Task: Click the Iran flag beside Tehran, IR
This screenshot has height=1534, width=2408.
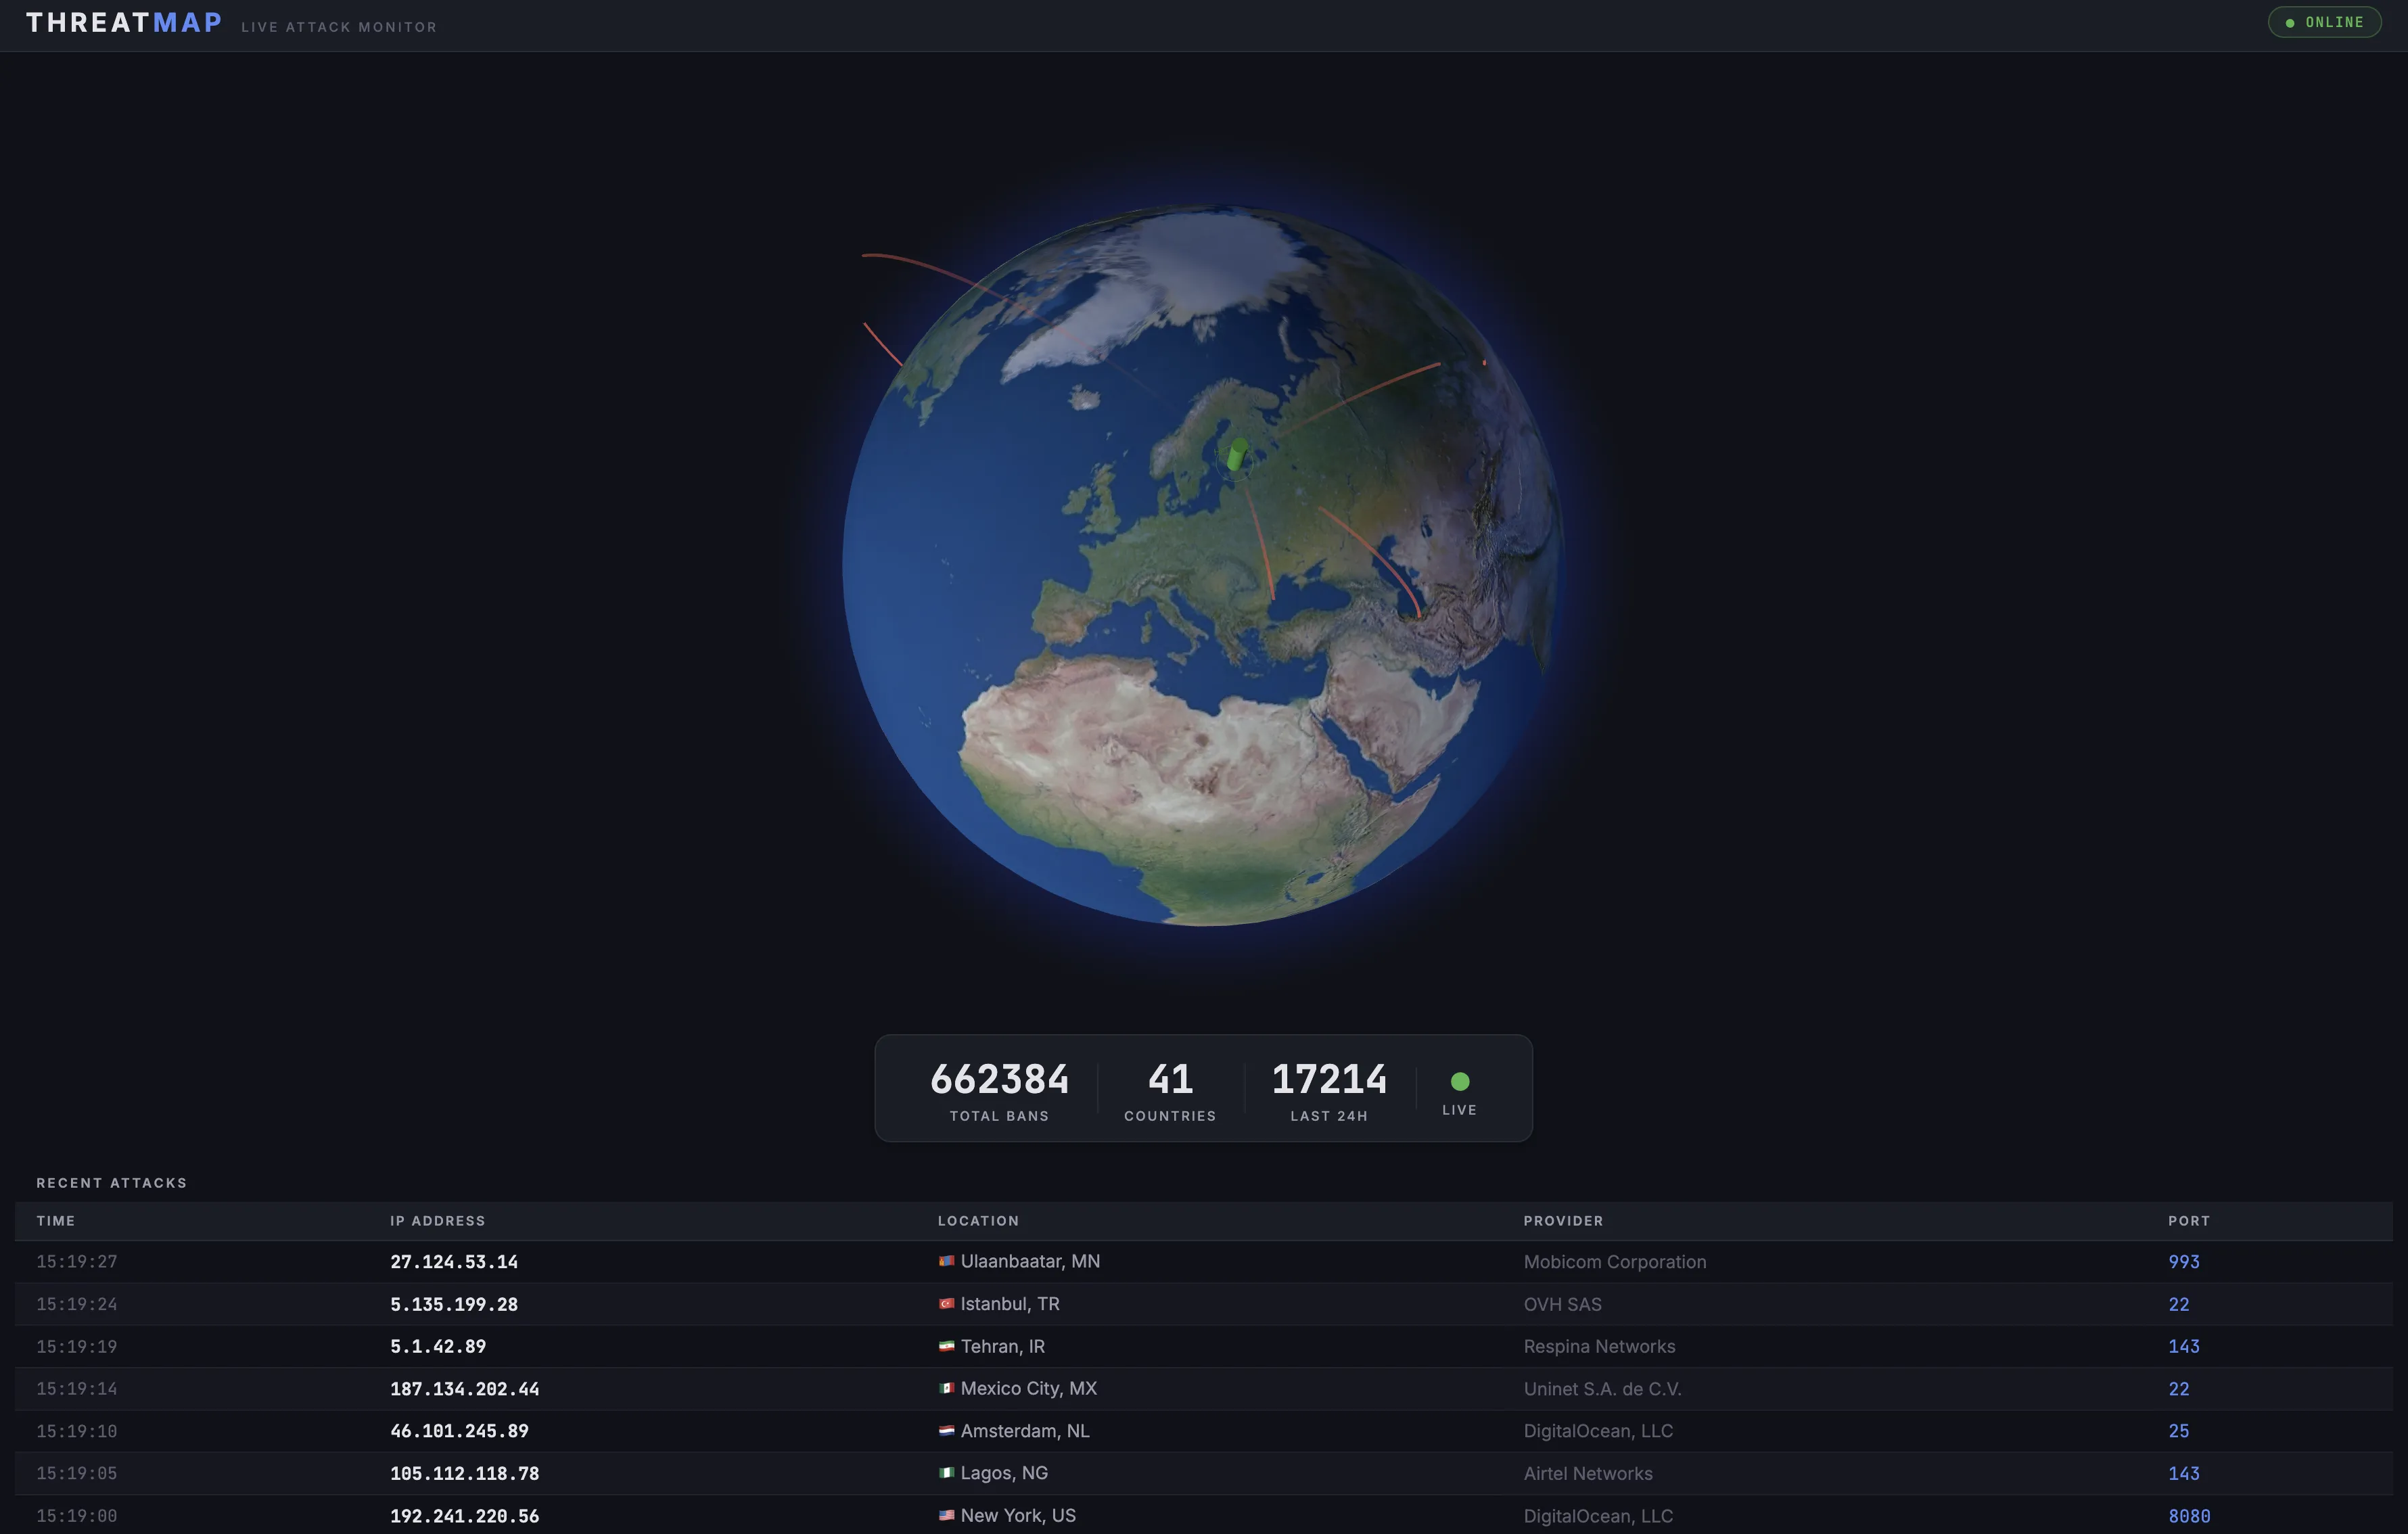Action: 946,1346
